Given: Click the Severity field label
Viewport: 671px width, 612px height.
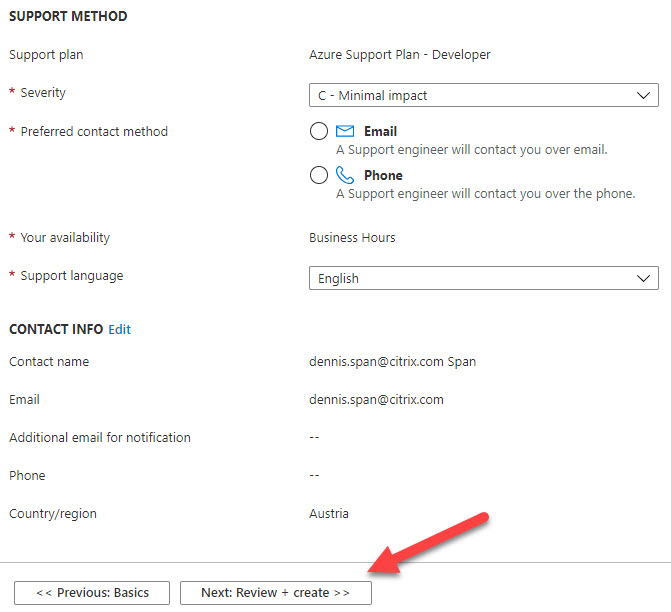Looking at the screenshot, I should coord(43,92).
